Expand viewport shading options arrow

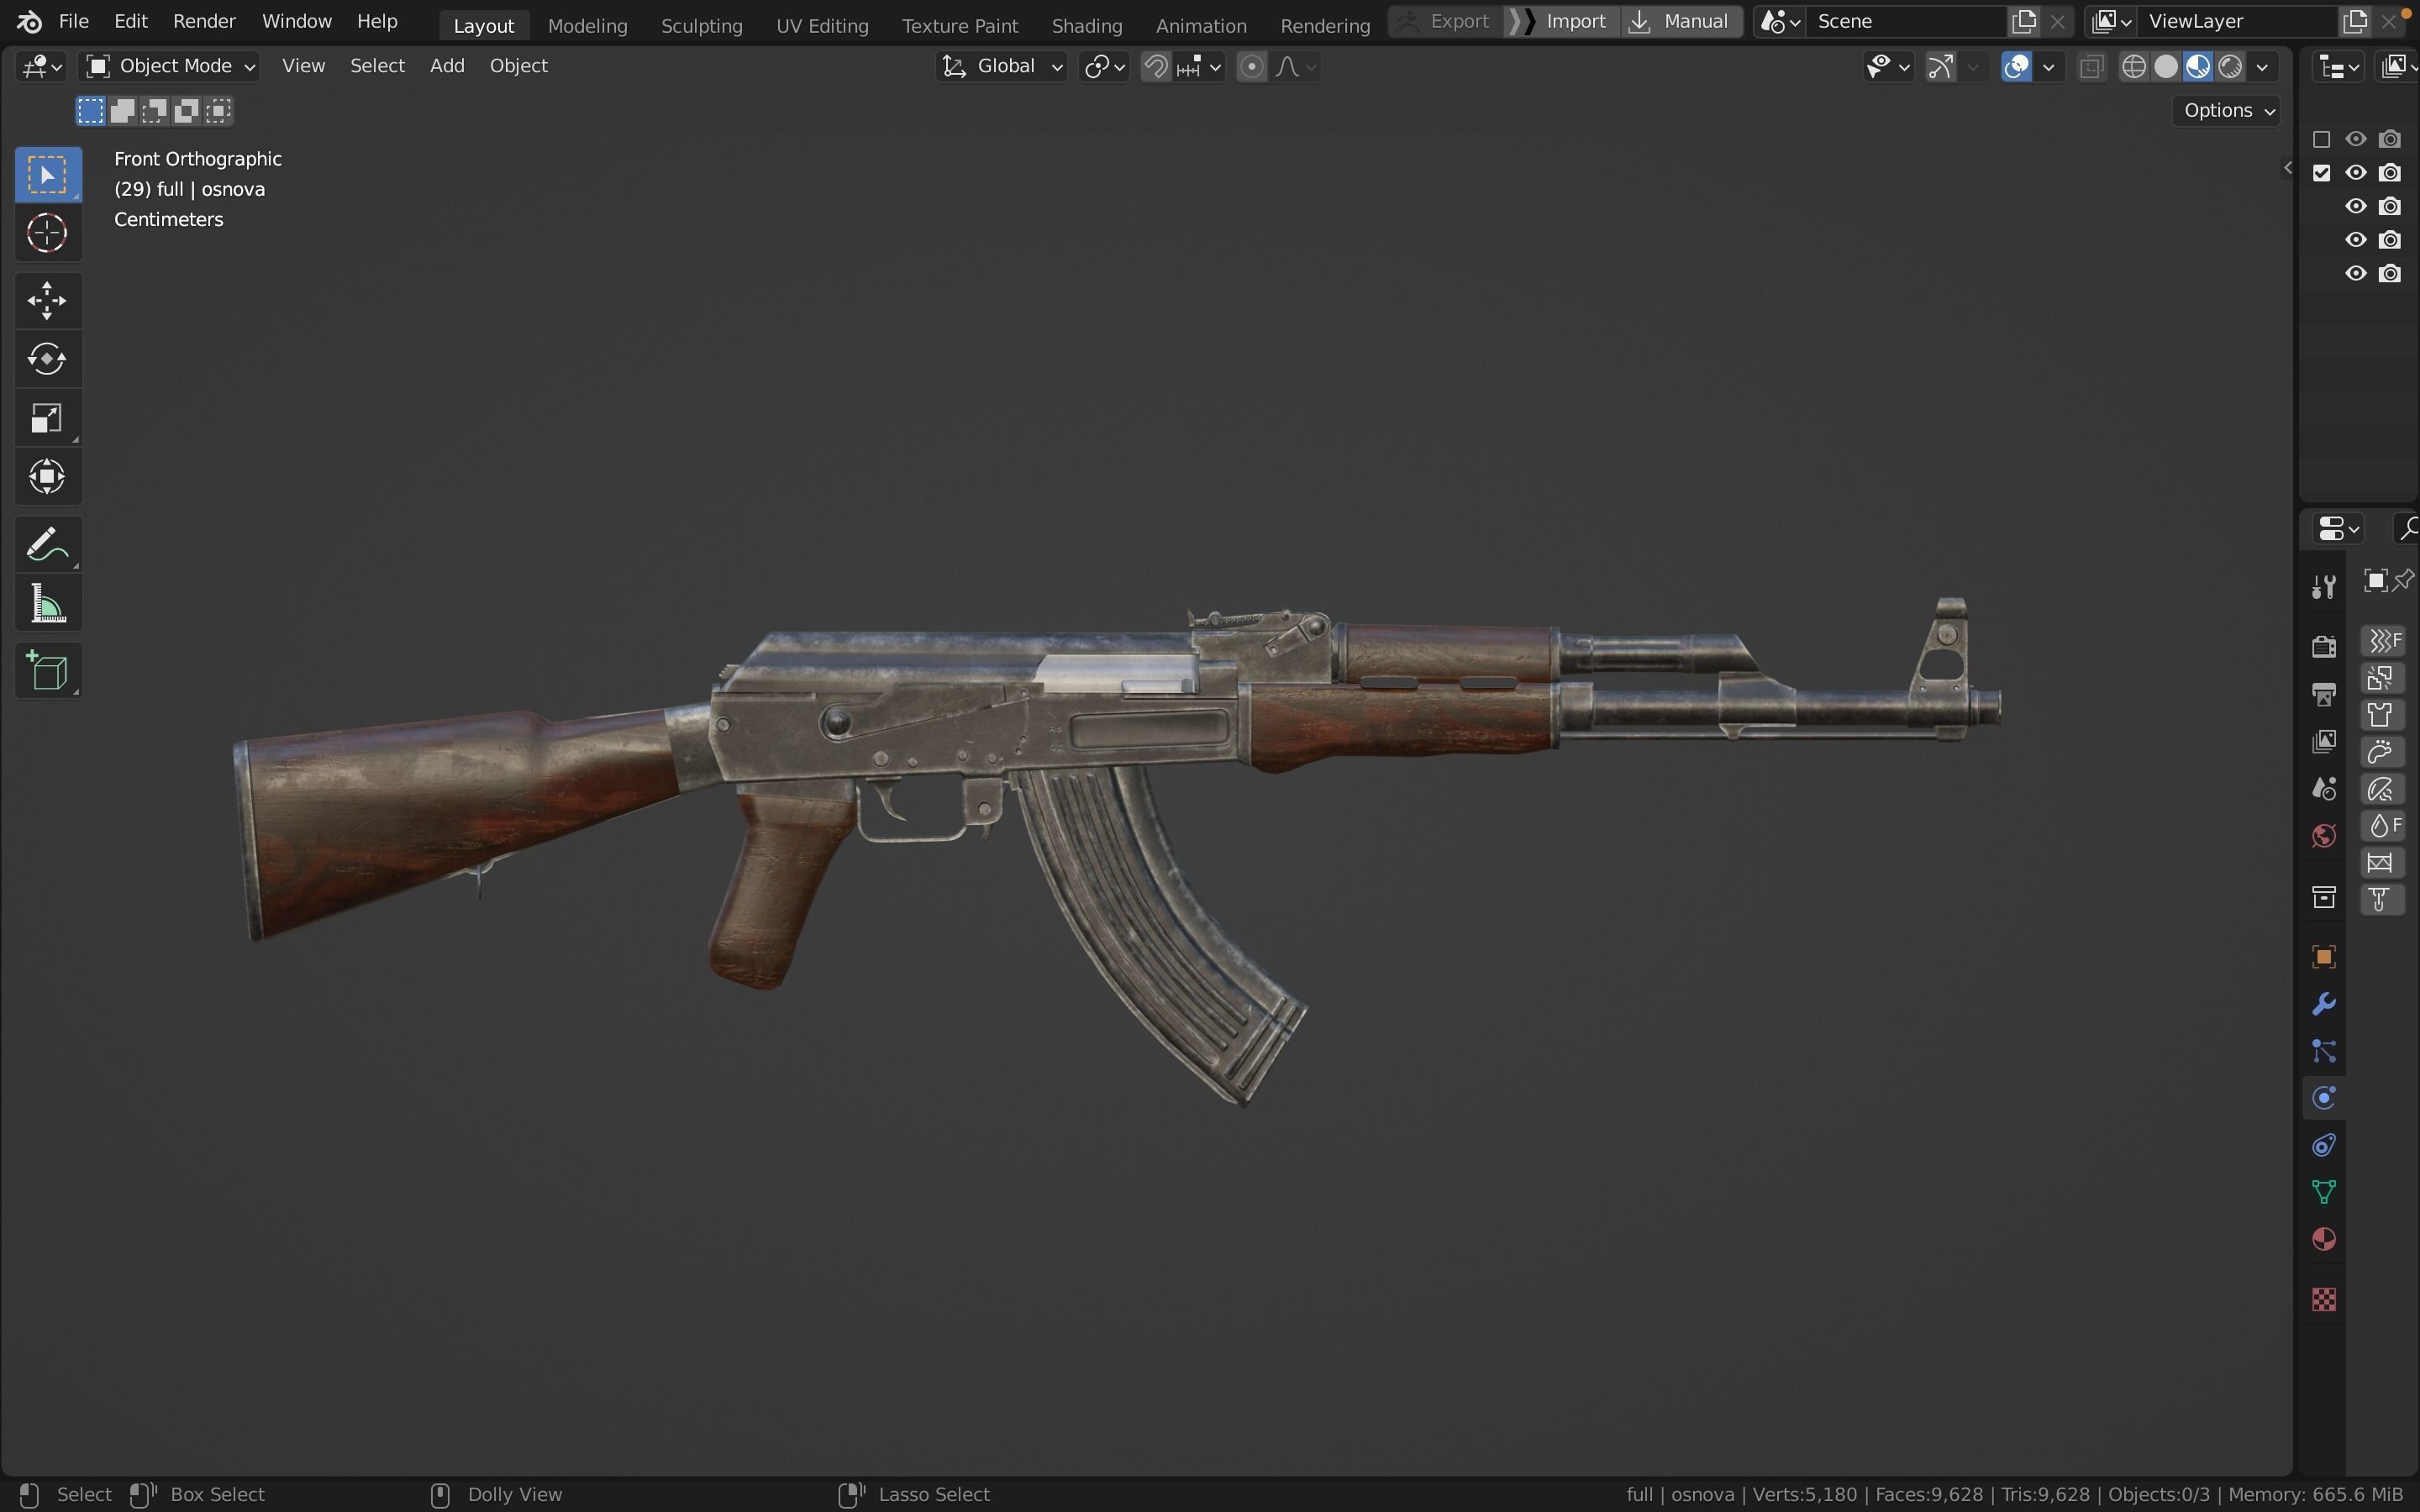coord(2262,67)
